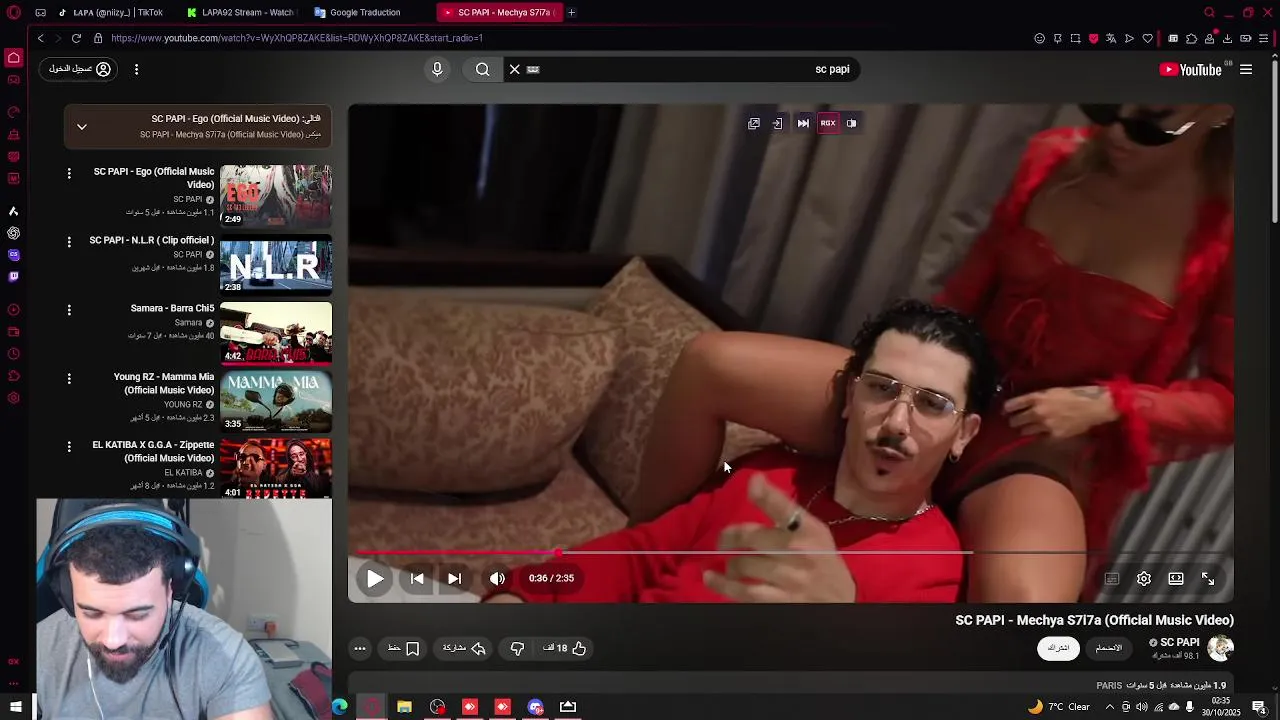
Task: Click the YouTube sign-in button
Action: pyautogui.click(x=80, y=69)
